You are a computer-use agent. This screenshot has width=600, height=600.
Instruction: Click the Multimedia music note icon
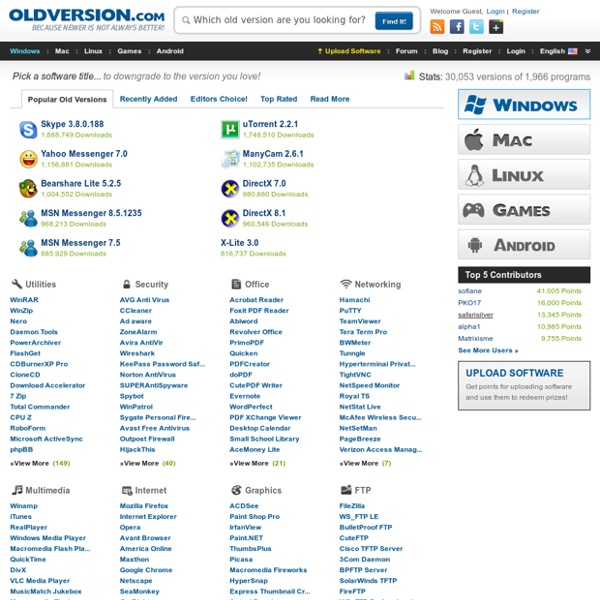(x=17, y=490)
